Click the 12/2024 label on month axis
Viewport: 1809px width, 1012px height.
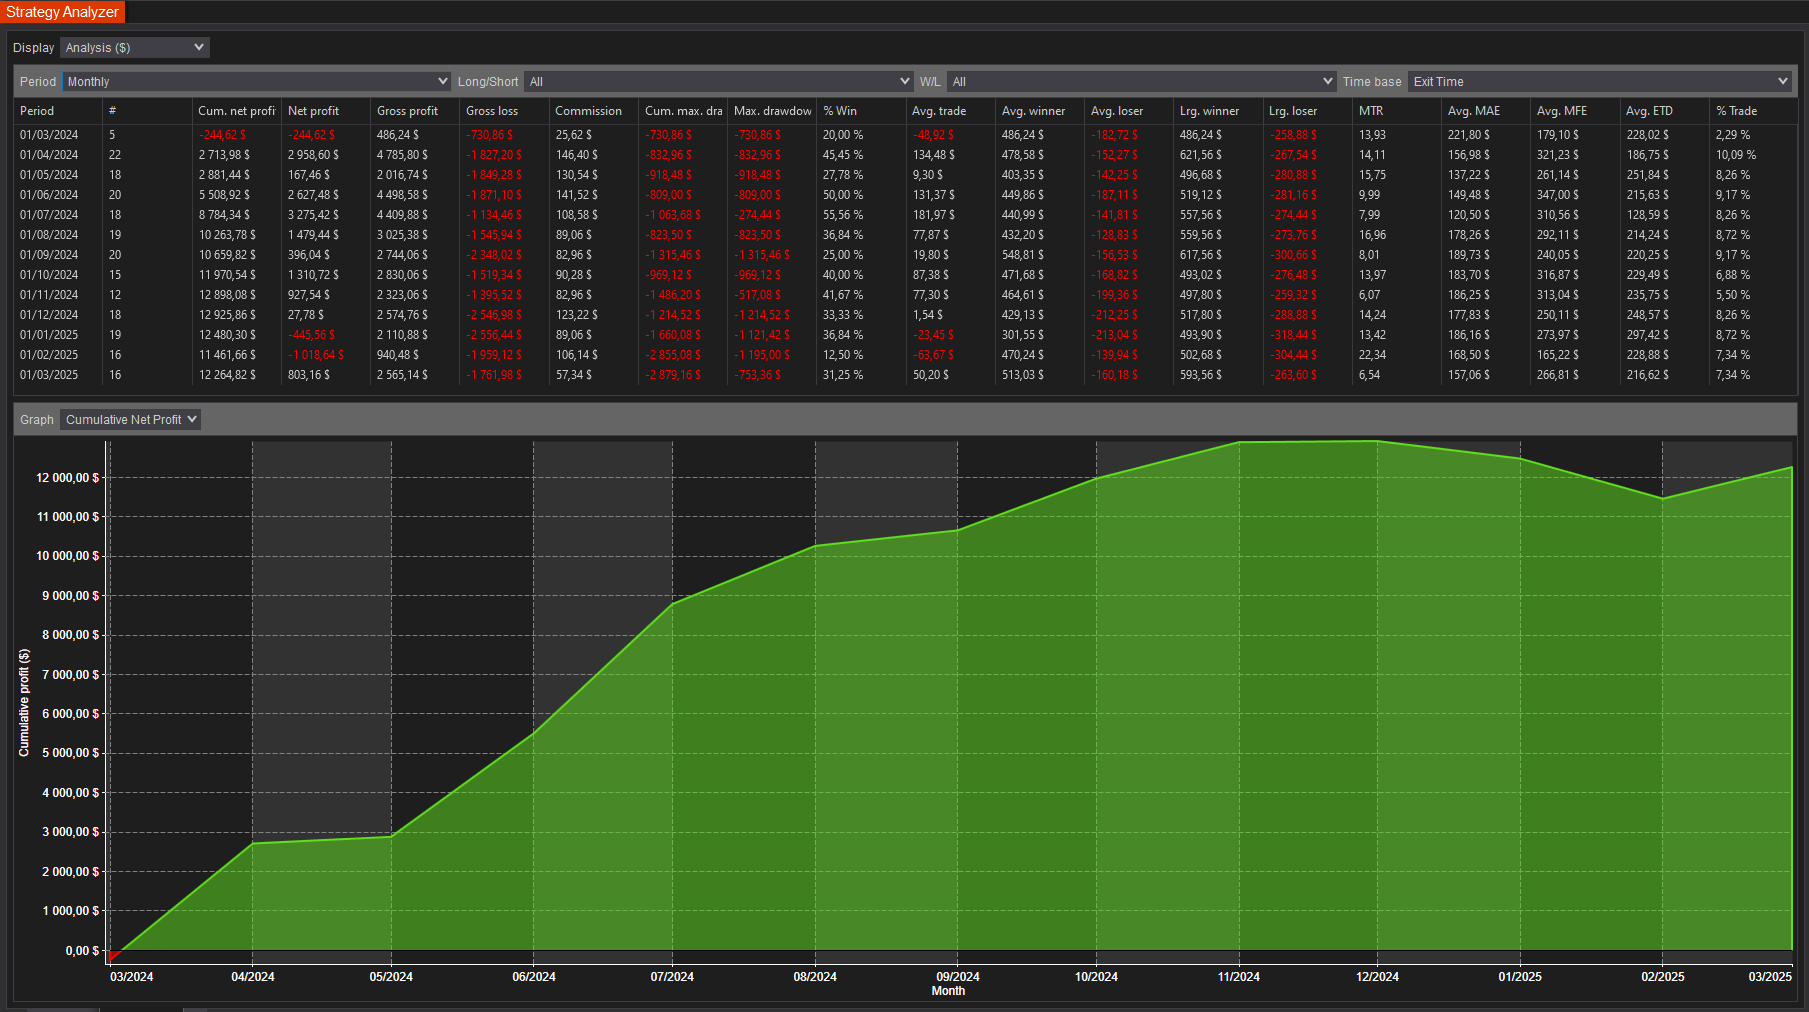[1377, 977]
